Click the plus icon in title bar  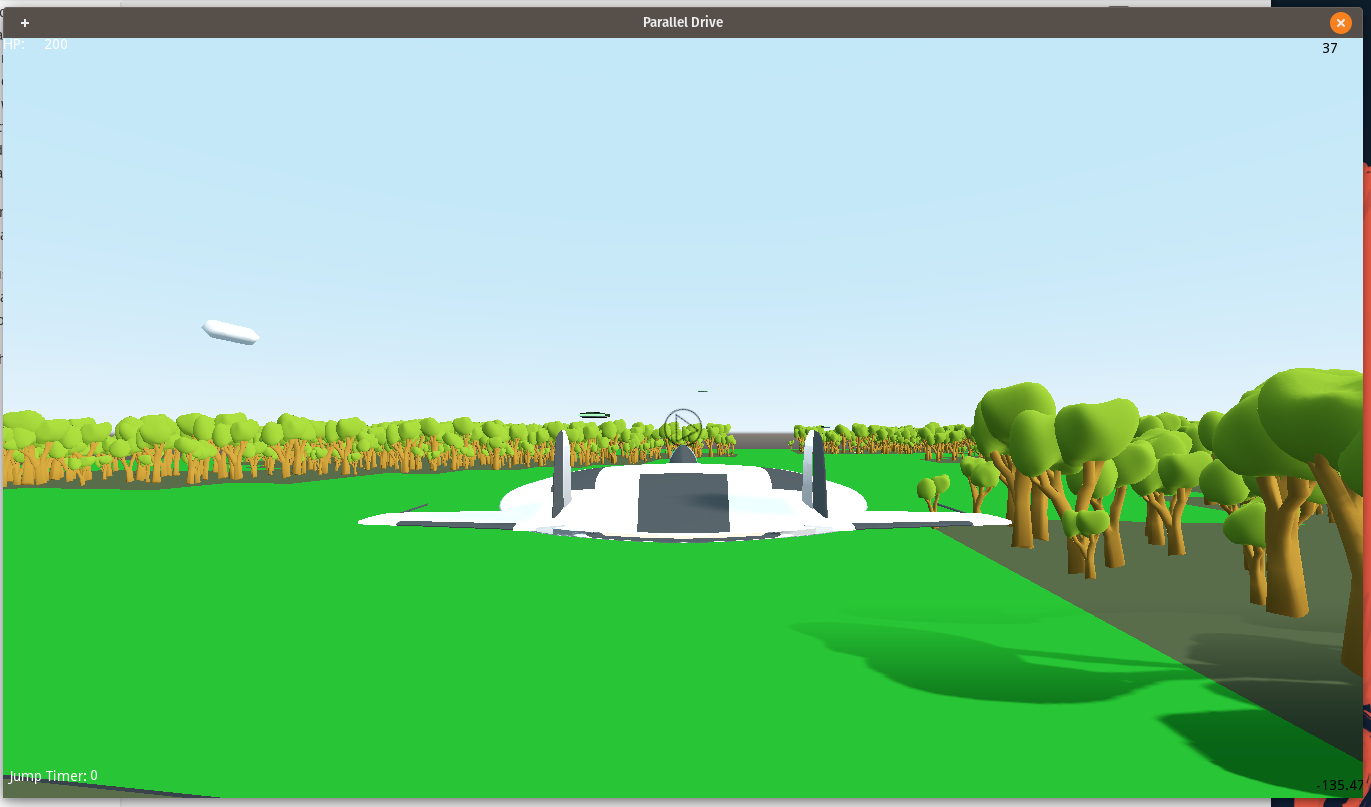pyautogui.click(x=25, y=22)
